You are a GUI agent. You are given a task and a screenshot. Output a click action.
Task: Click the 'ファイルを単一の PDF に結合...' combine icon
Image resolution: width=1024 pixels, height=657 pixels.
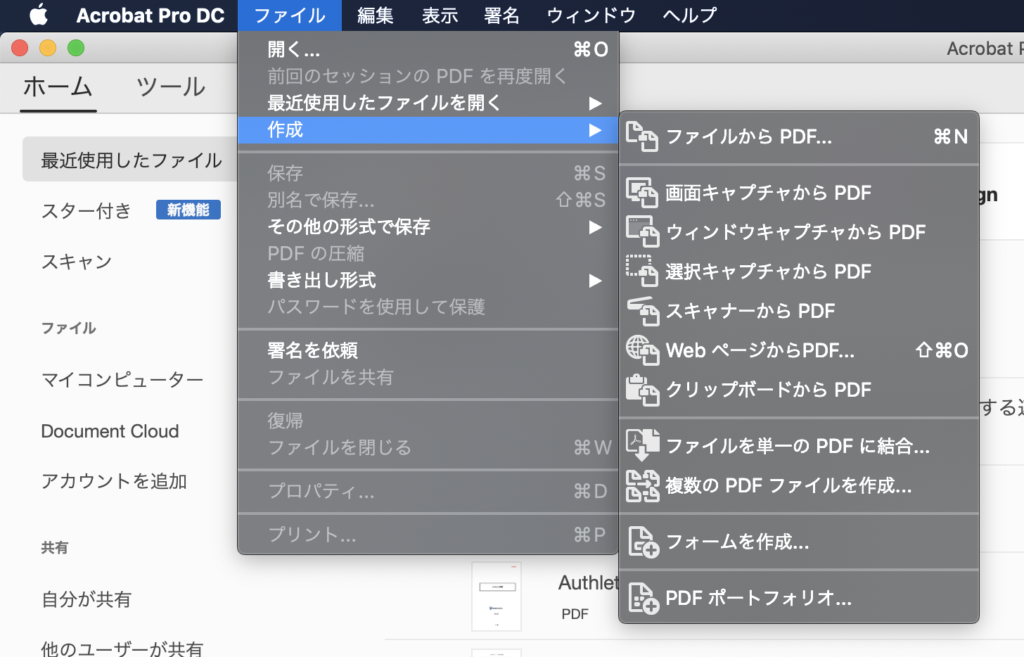click(642, 445)
